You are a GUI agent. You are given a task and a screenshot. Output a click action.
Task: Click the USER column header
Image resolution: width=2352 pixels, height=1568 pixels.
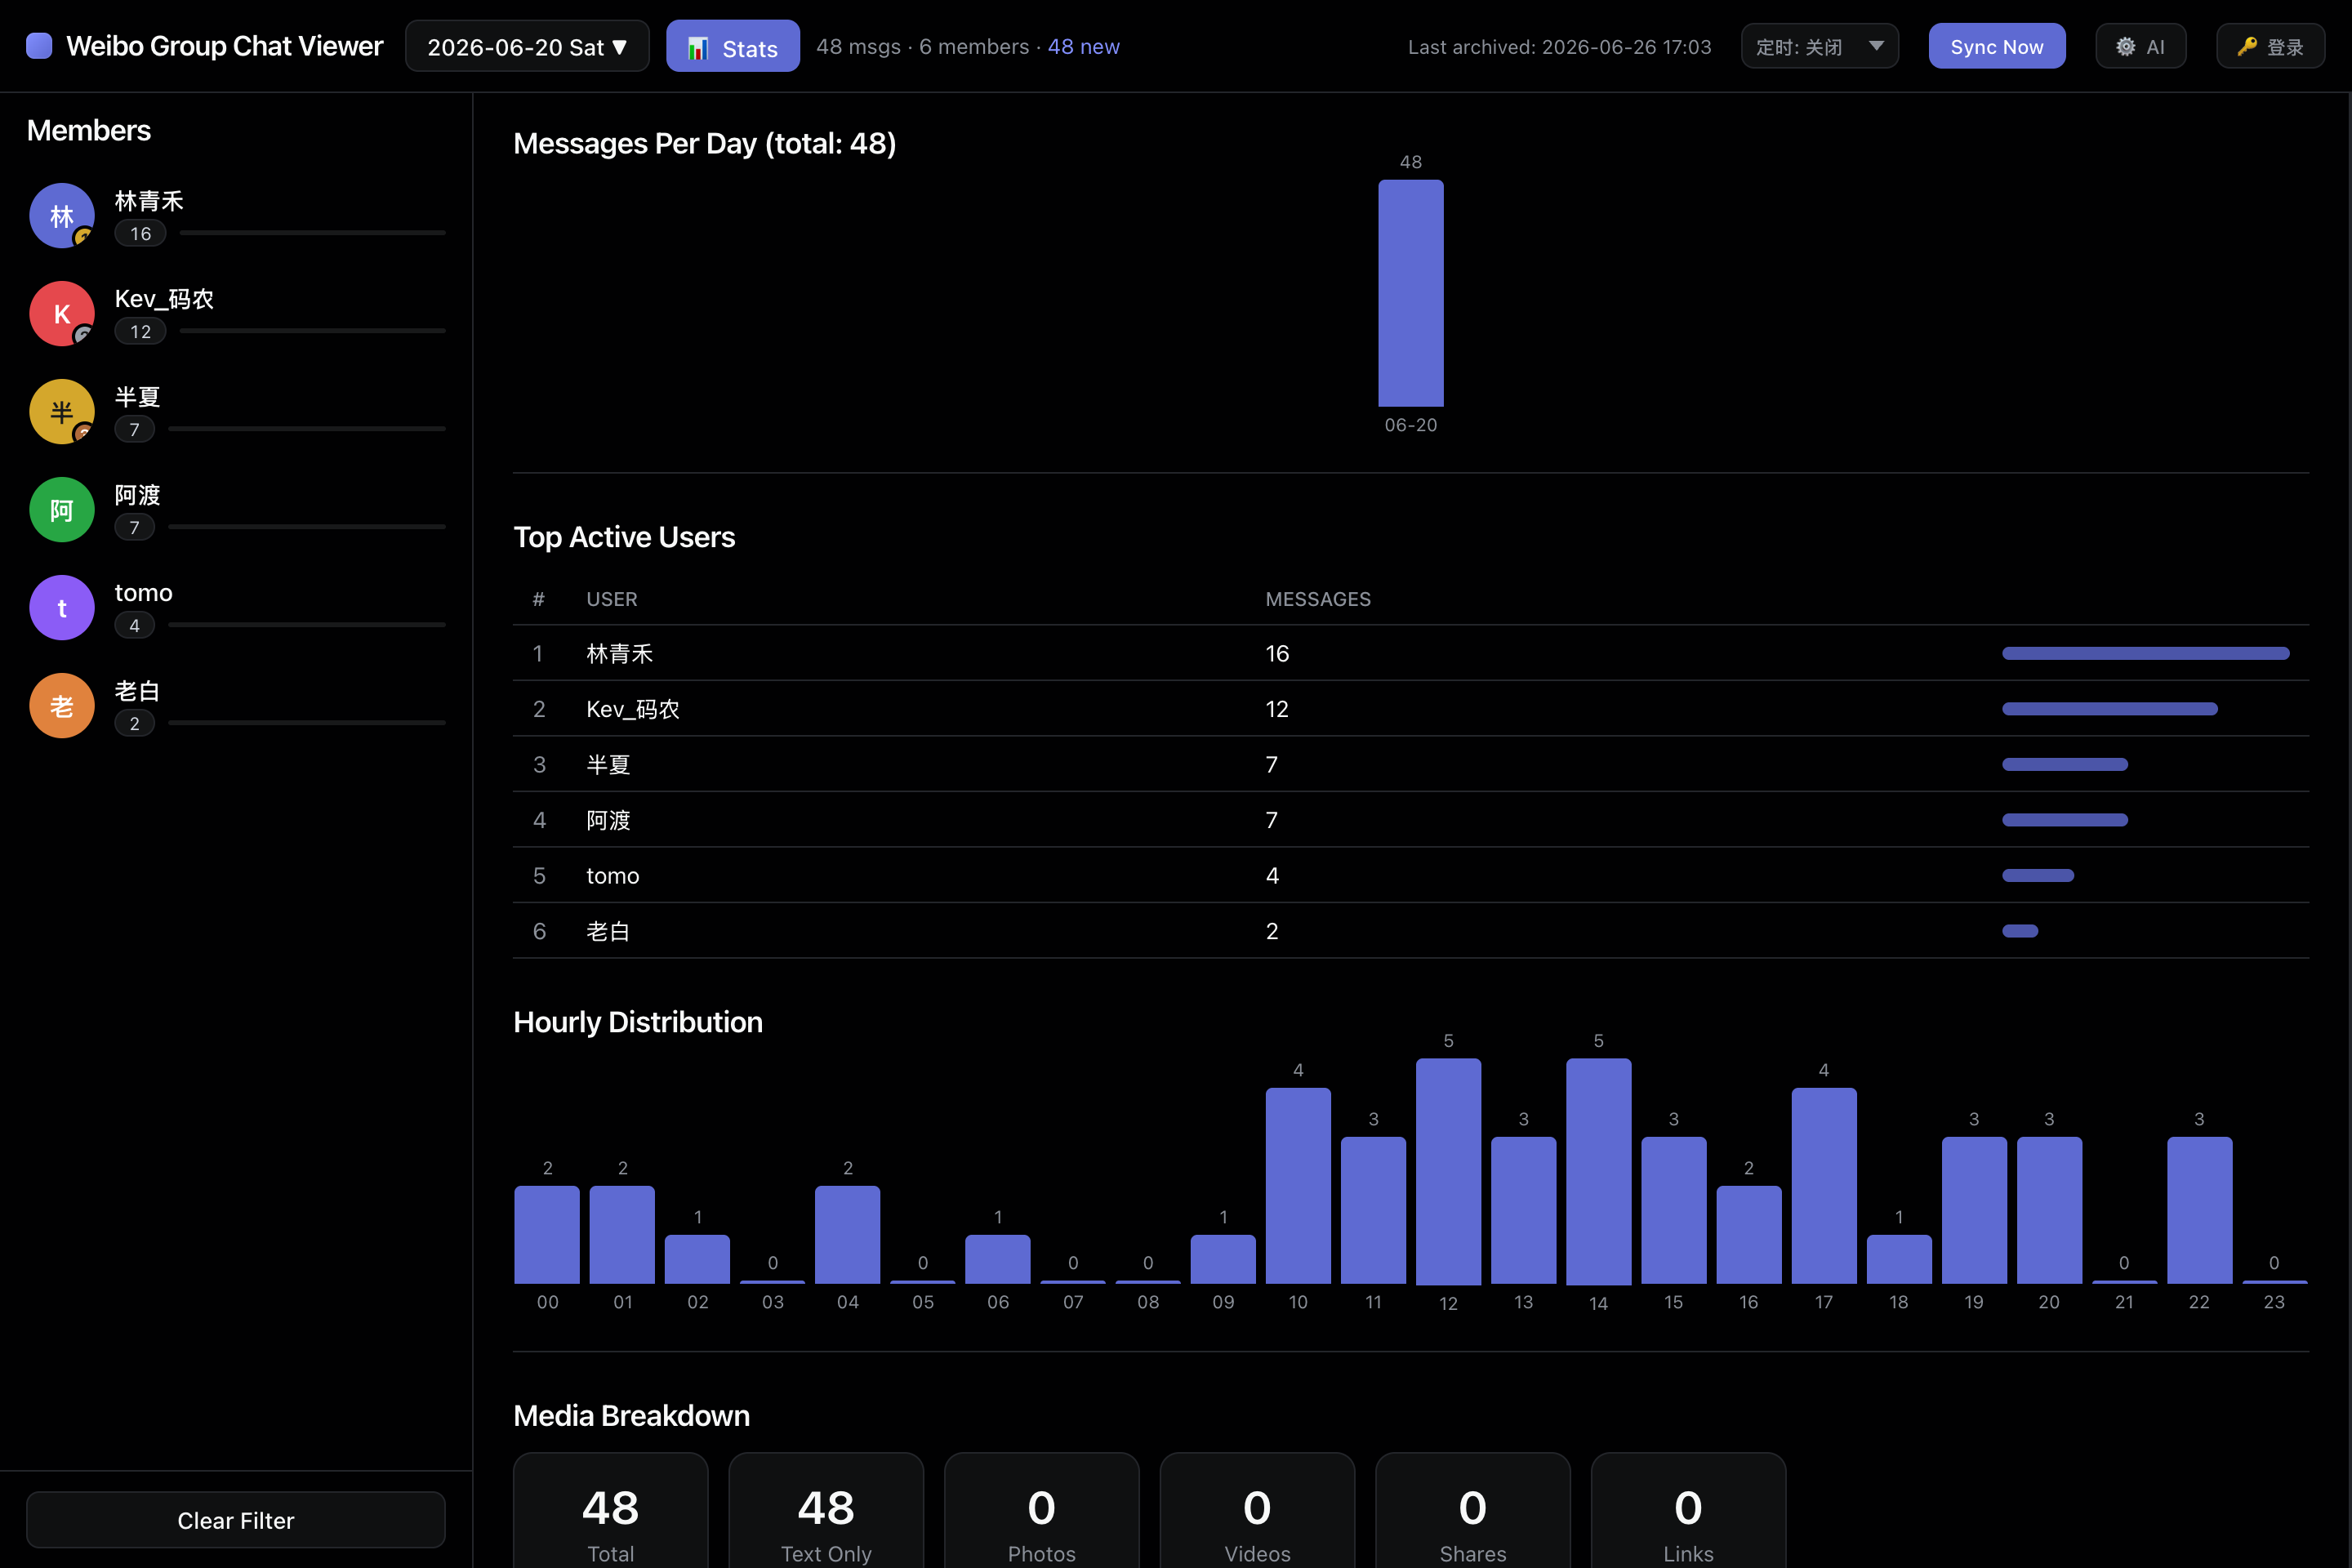pos(612,599)
